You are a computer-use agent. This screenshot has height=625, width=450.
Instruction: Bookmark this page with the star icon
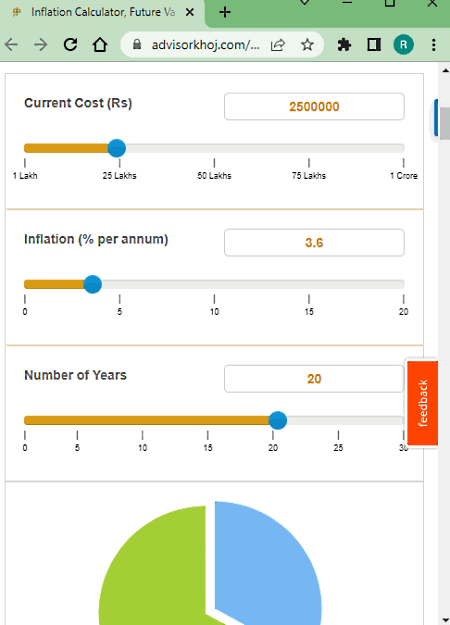(307, 45)
